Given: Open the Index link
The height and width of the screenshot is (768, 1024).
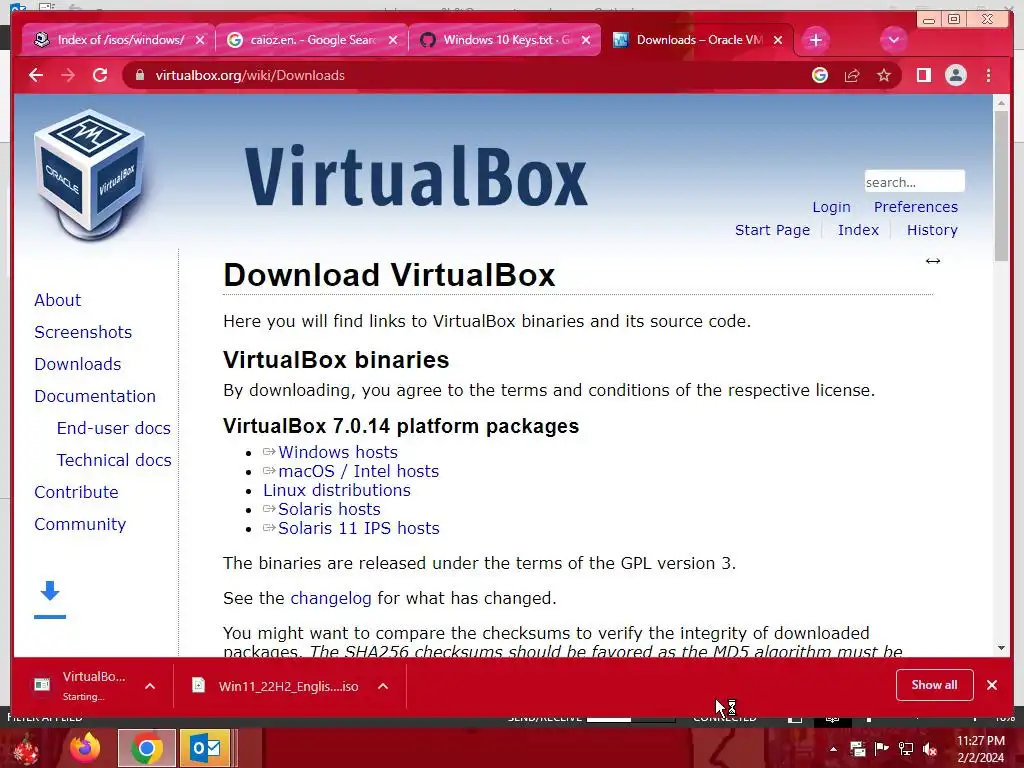Looking at the screenshot, I should [x=858, y=230].
